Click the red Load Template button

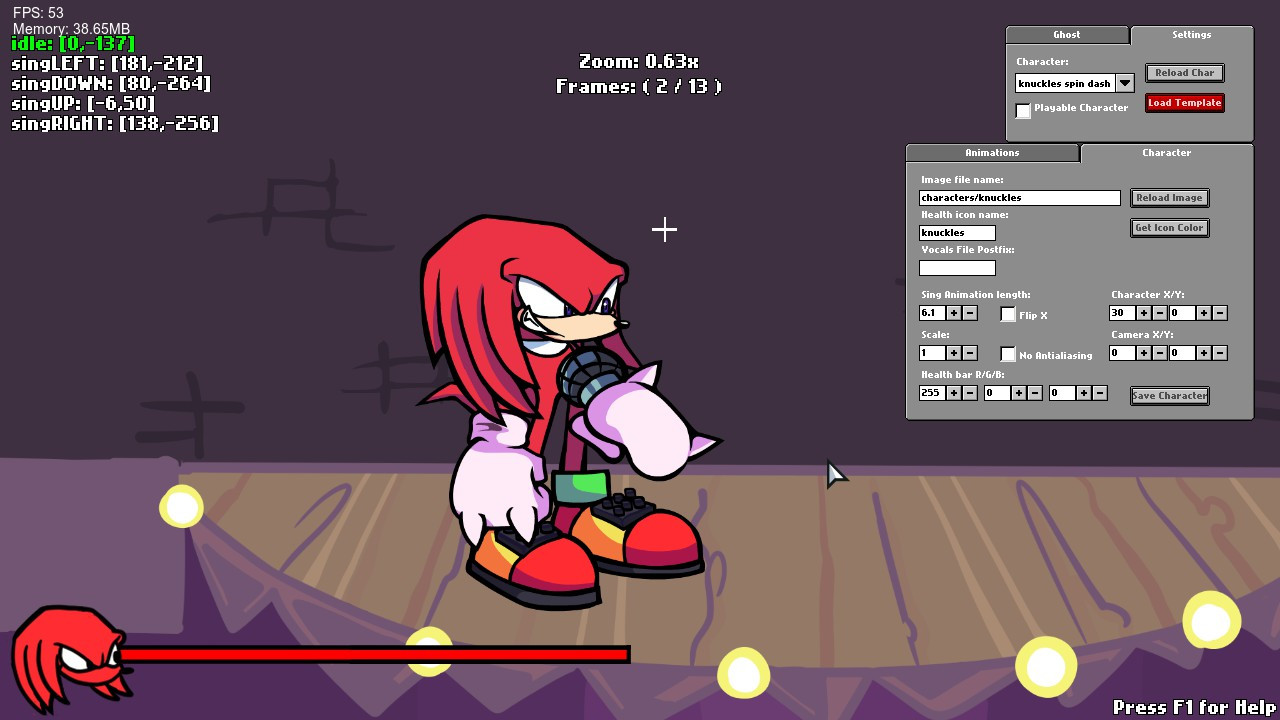[x=1184, y=103]
